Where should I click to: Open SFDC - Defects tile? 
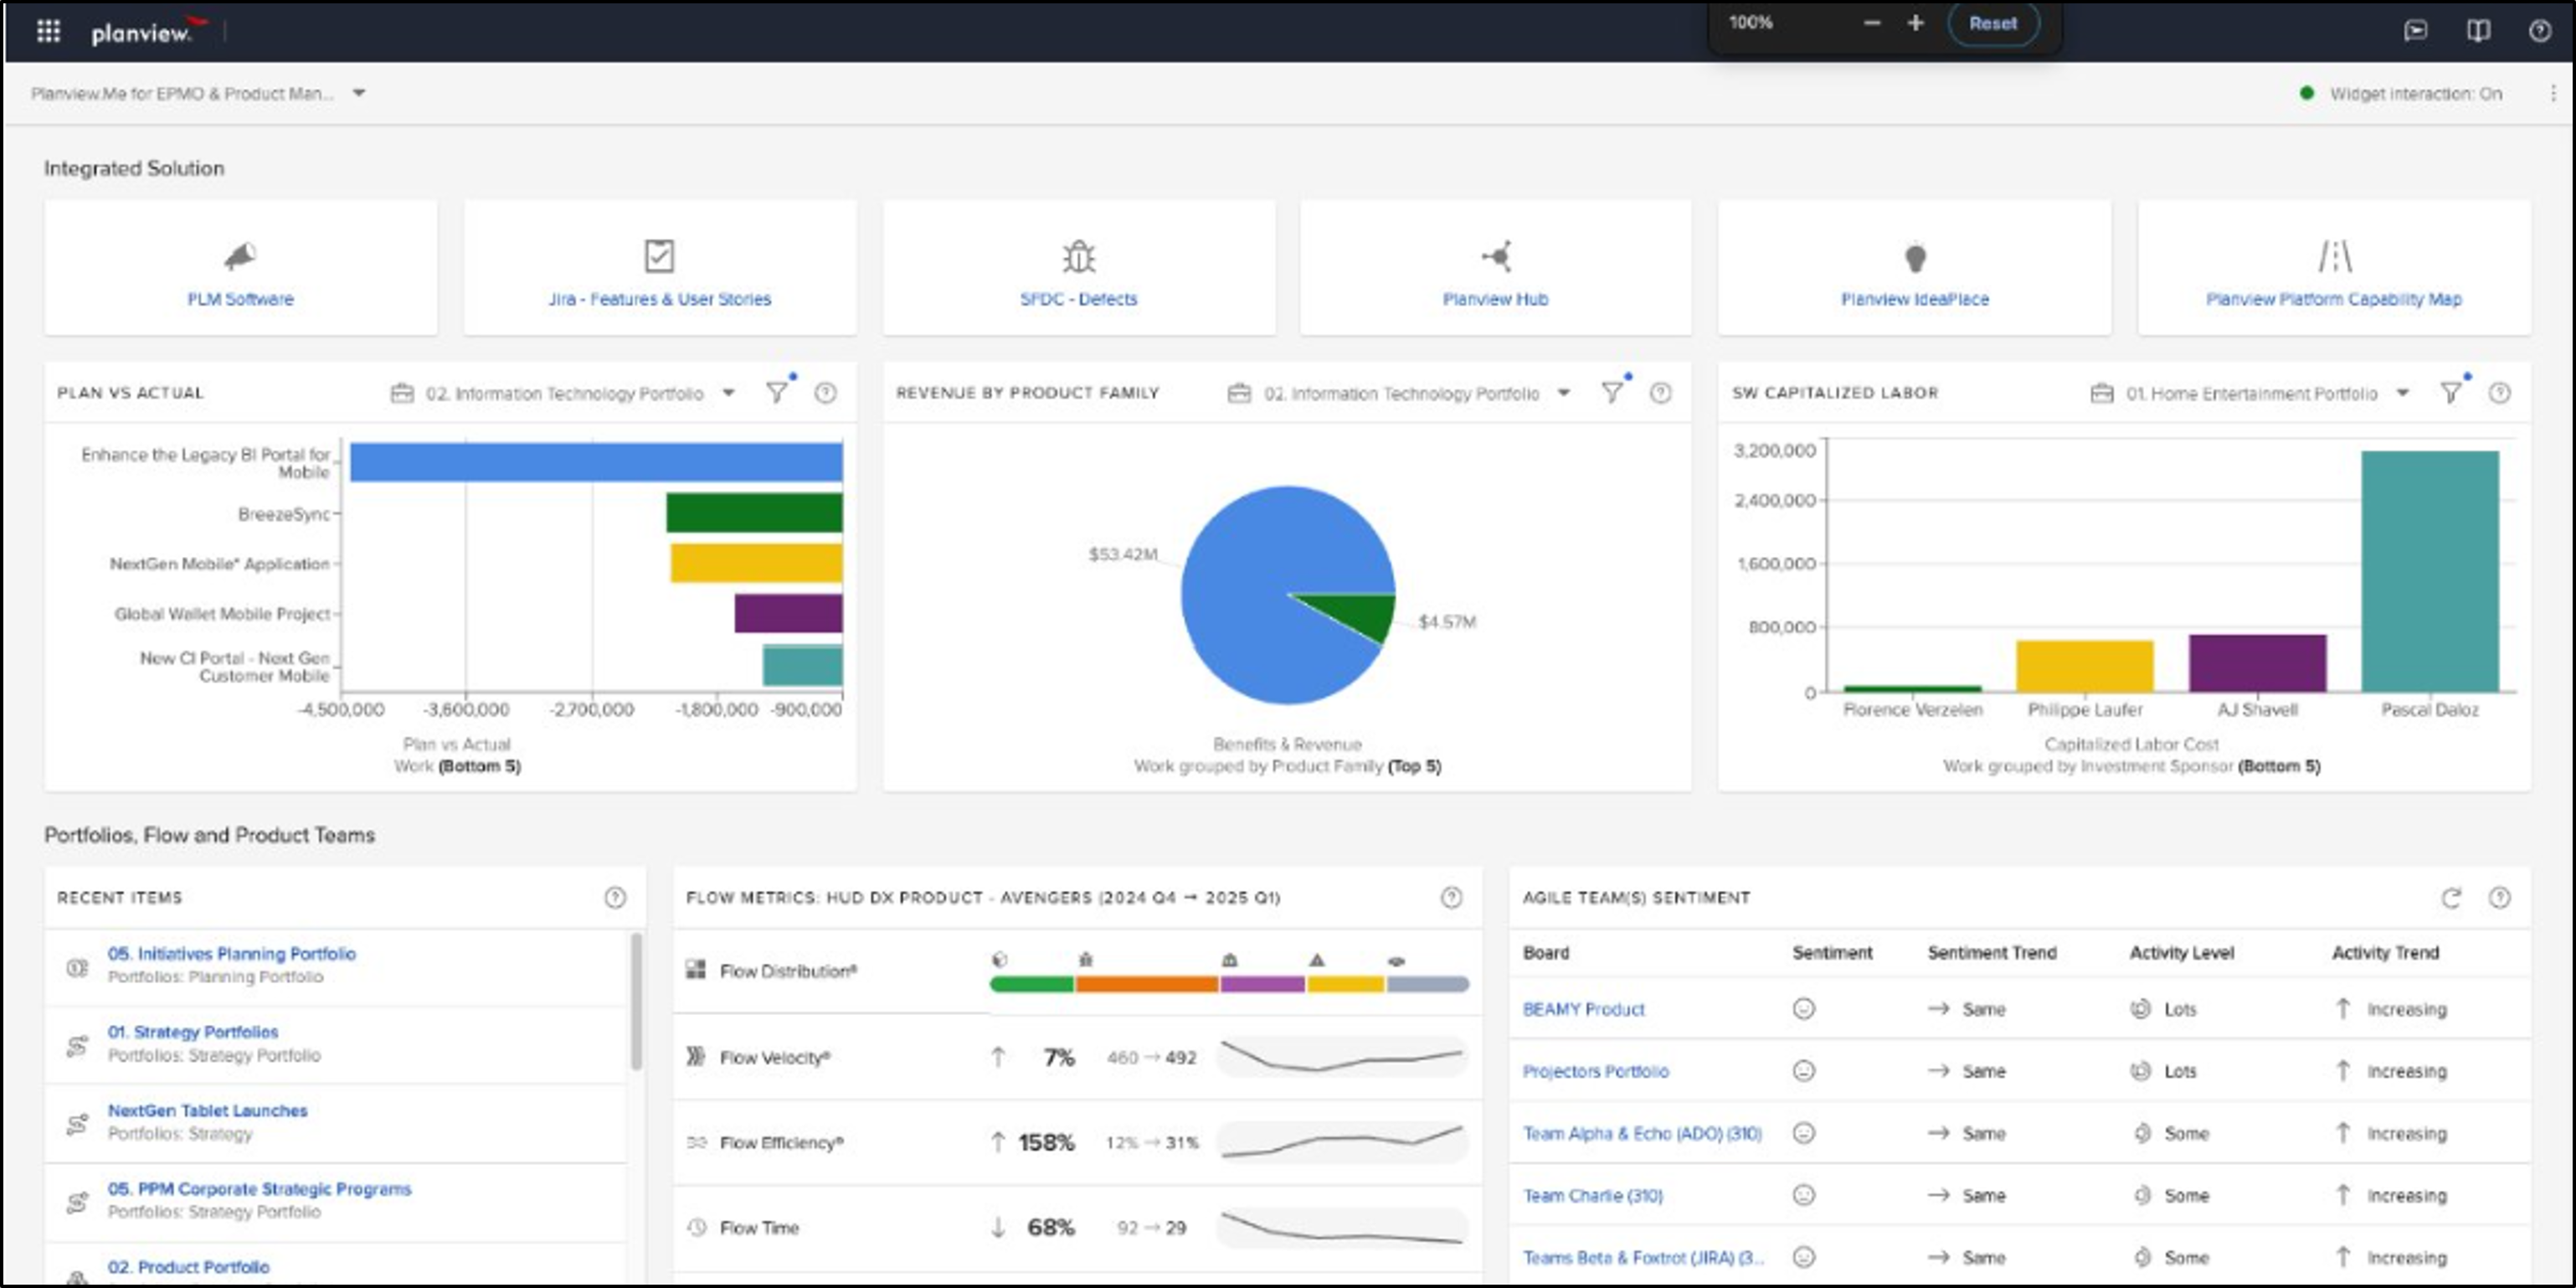point(1078,268)
